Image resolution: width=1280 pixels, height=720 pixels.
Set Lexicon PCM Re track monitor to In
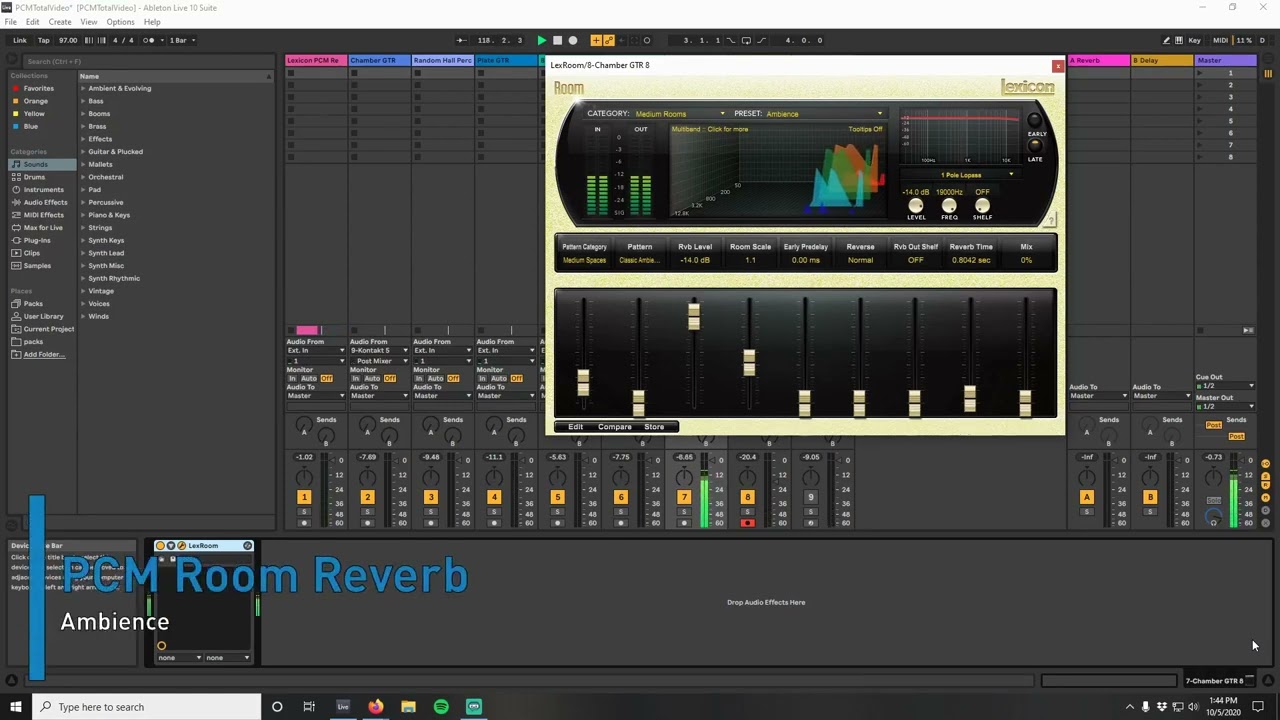[x=292, y=378]
